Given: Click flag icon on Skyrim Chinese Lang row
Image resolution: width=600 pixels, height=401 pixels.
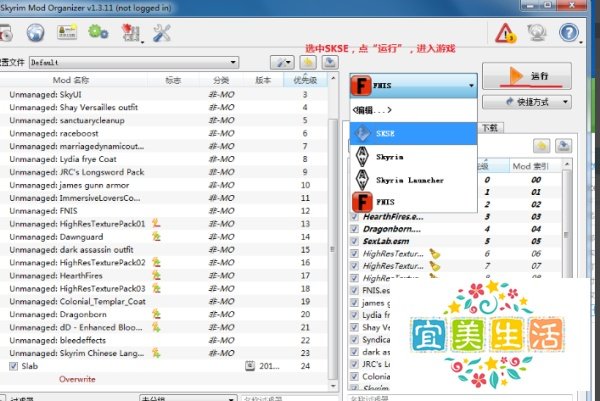Looking at the screenshot, I should point(156,353).
